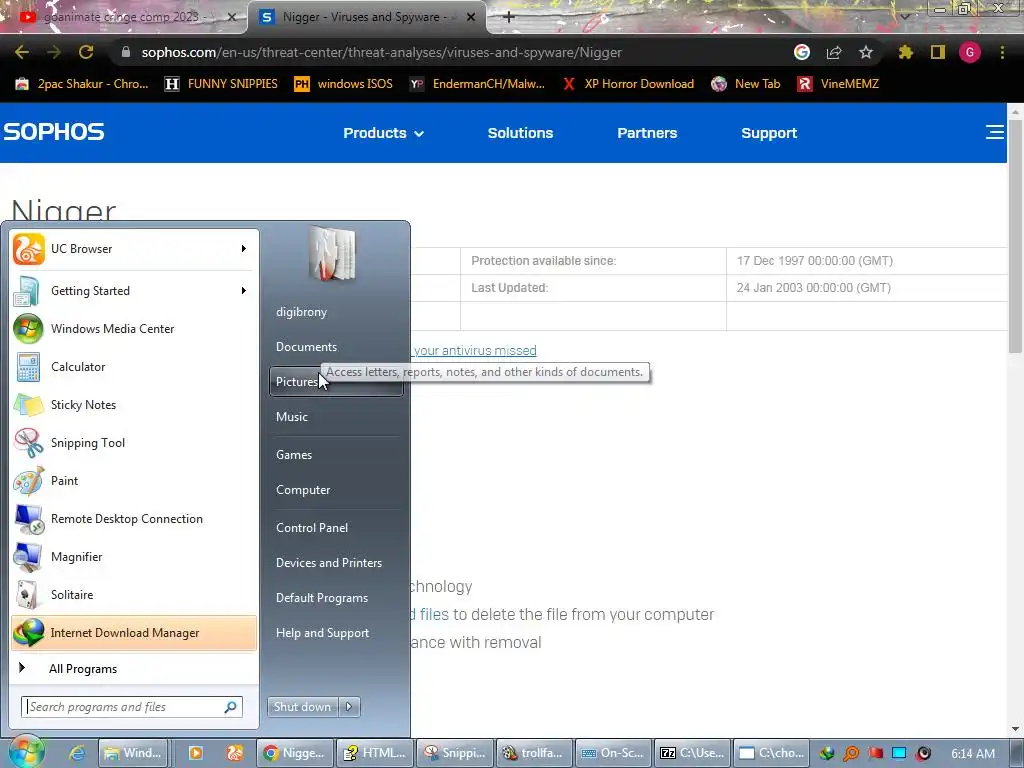Image resolution: width=1024 pixels, height=768 pixels.
Task: Open Chrome tab search chevron
Action: pos(905,16)
